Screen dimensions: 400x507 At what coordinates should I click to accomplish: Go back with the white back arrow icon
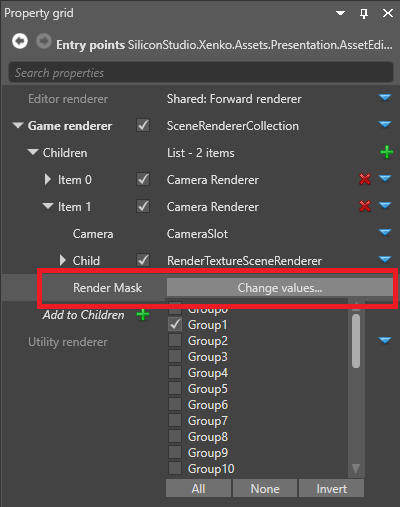[x=20, y=42]
